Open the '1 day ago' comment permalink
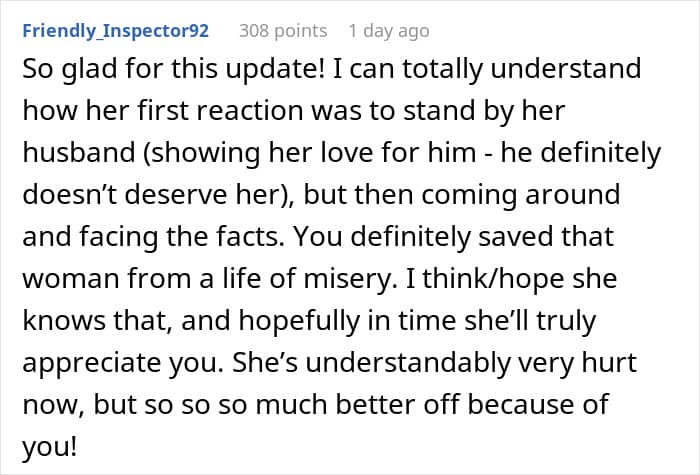The width and height of the screenshot is (700, 475). tap(389, 31)
